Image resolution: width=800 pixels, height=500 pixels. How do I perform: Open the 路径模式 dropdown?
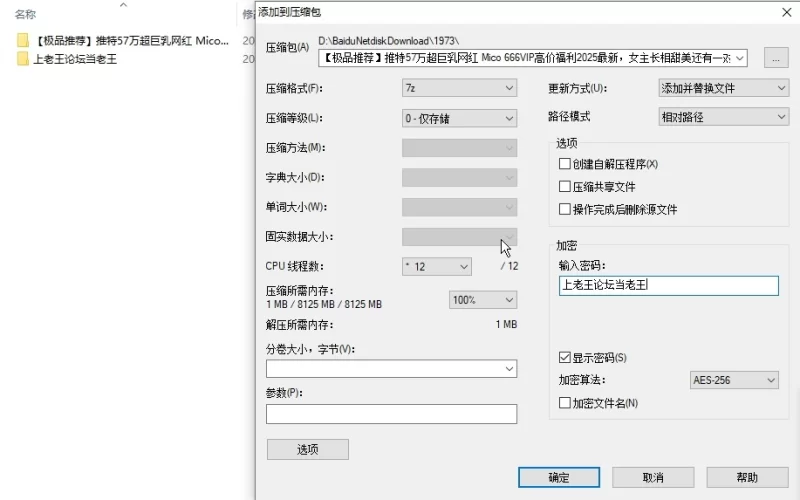723,117
